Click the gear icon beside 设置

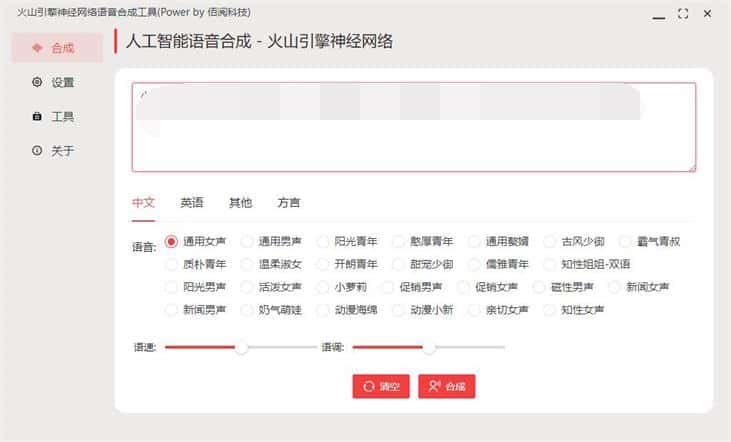37,82
